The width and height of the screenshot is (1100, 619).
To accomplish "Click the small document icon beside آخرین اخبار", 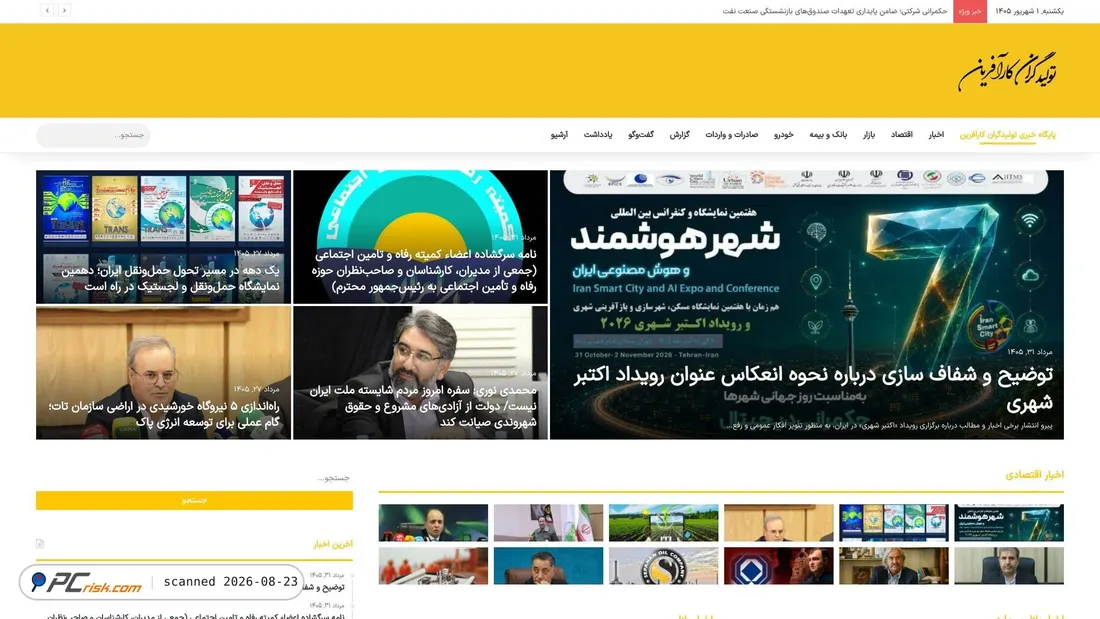I will point(40,543).
